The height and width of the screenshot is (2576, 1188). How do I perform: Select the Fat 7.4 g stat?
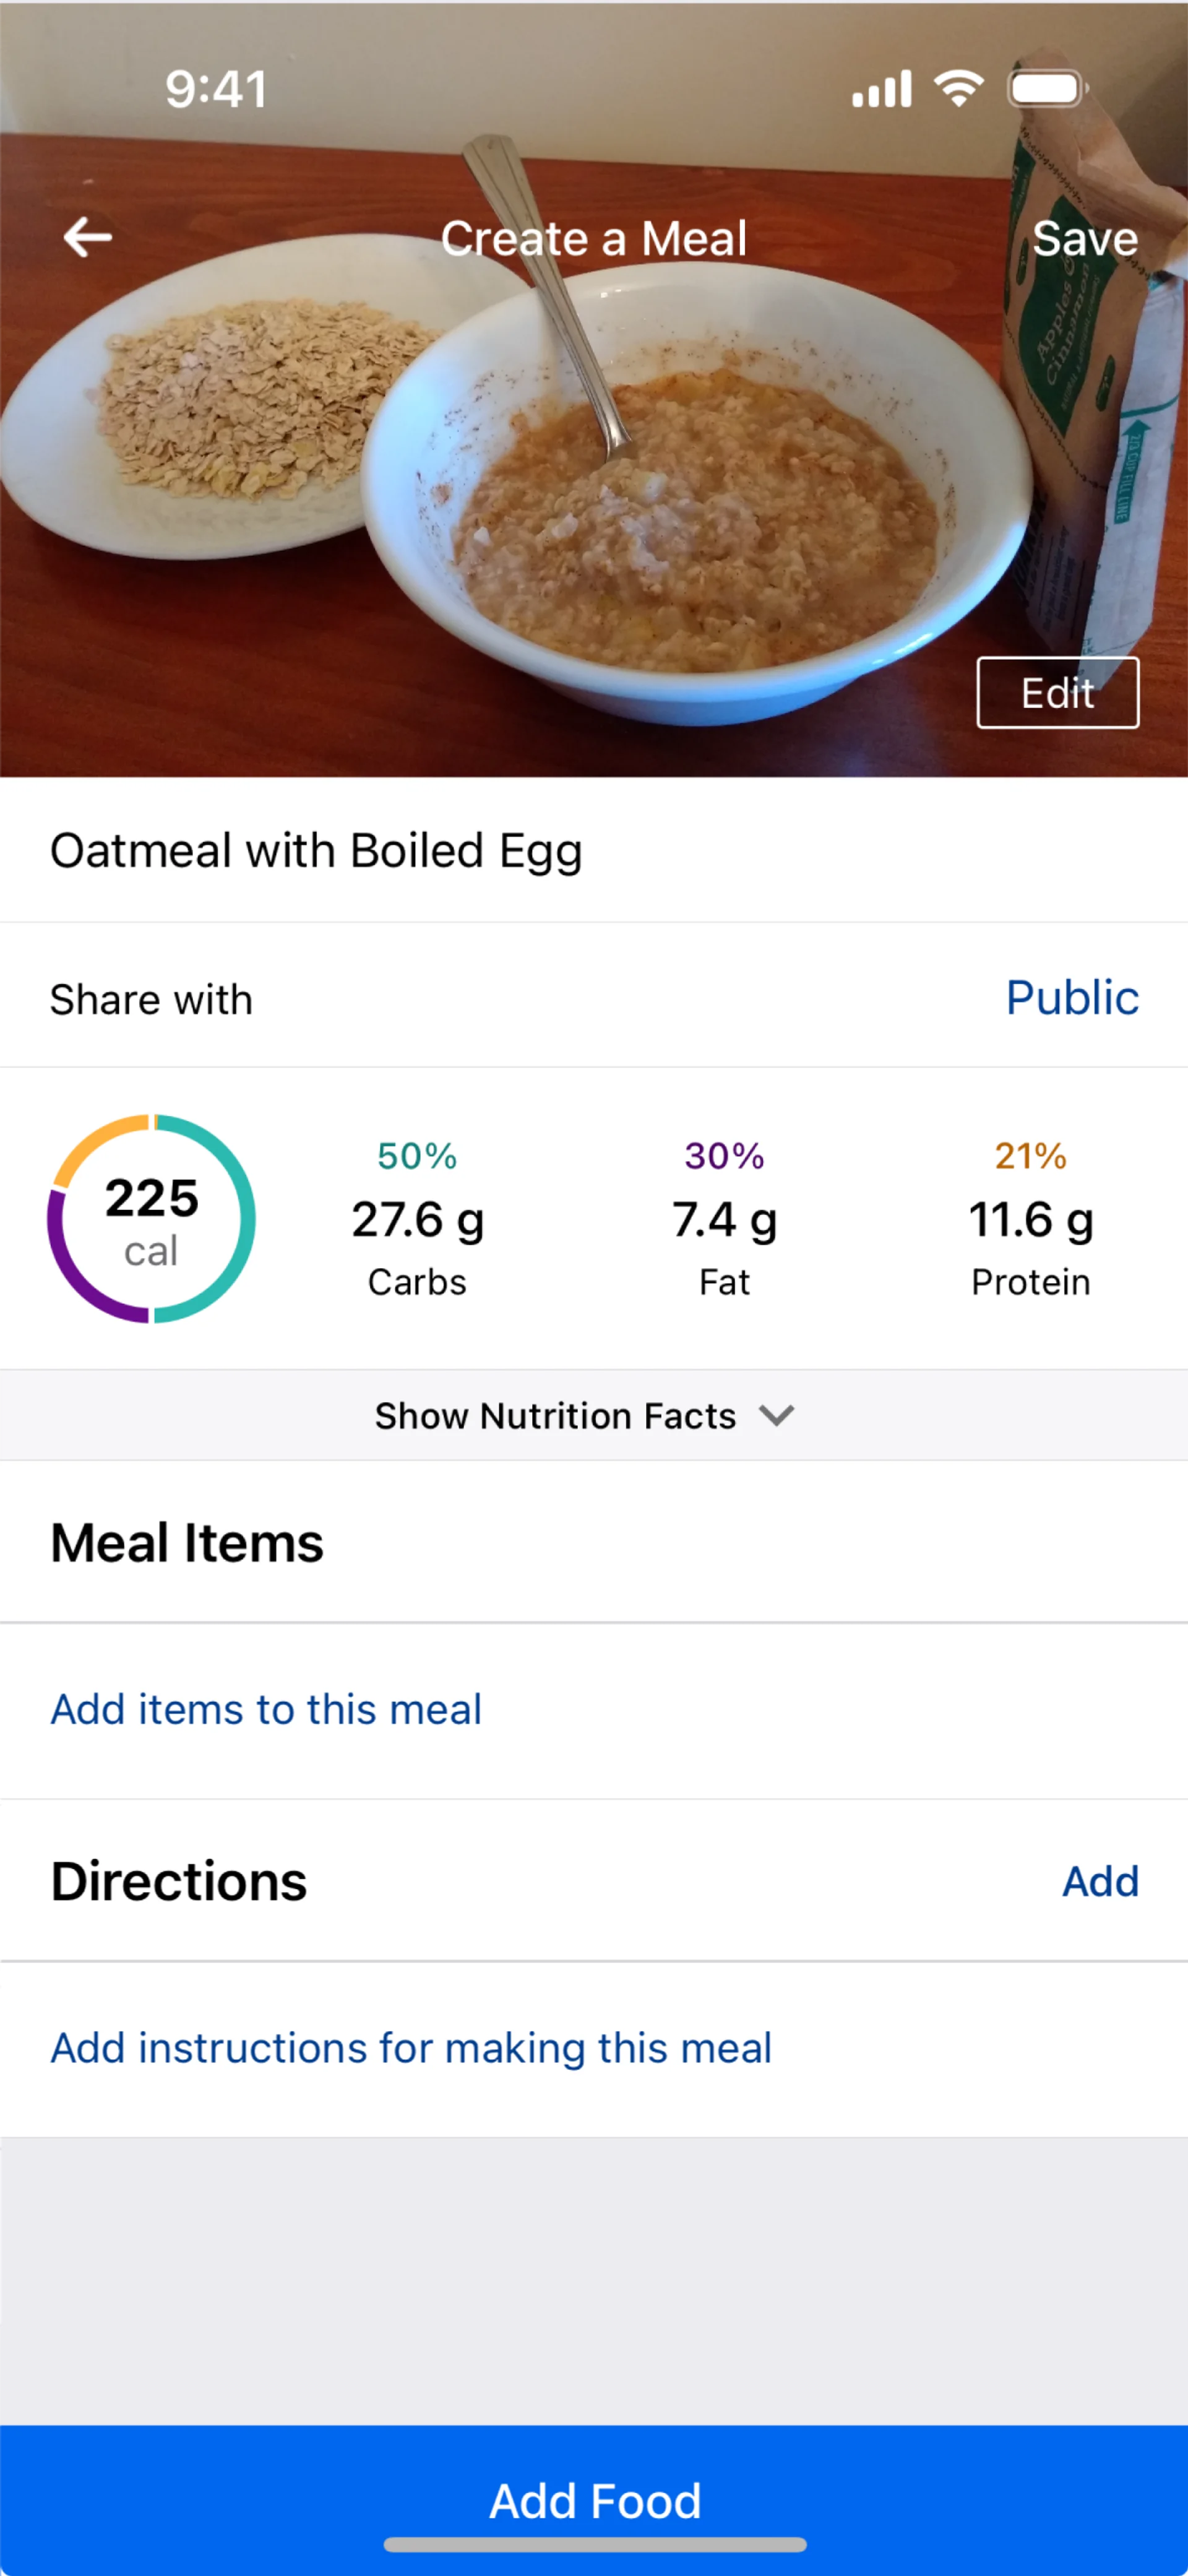click(724, 1219)
